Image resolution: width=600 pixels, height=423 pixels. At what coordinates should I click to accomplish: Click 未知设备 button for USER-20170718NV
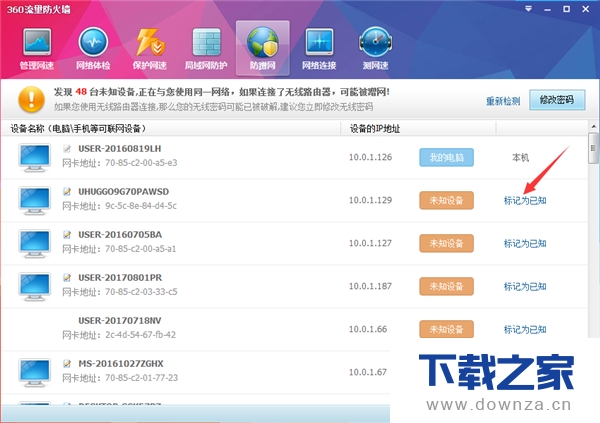(x=447, y=329)
